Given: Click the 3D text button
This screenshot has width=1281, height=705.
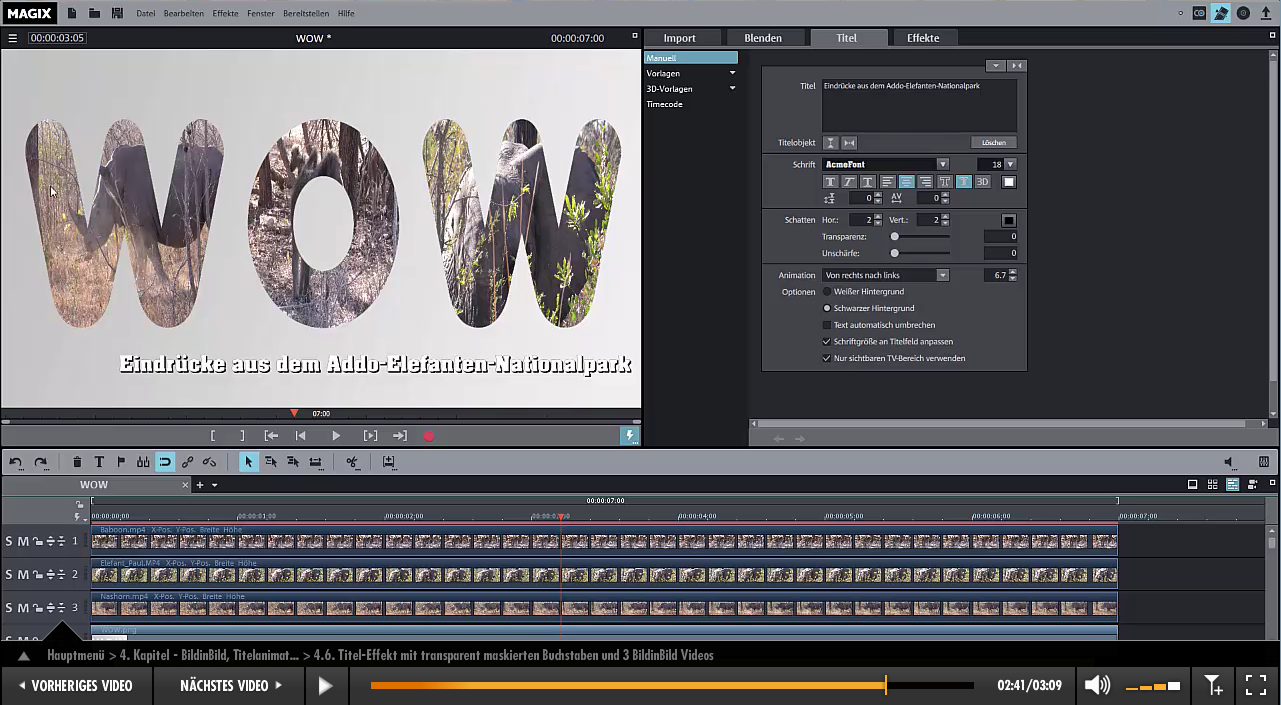Looking at the screenshot, I should coord(982,182).
